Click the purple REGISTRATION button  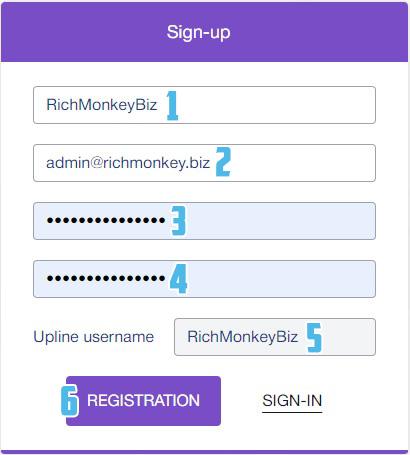coord(143,401)
